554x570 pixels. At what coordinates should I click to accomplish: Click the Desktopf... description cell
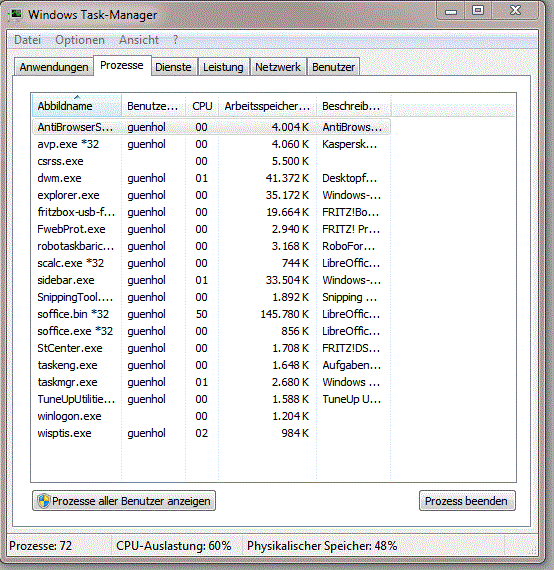(350, 178)
